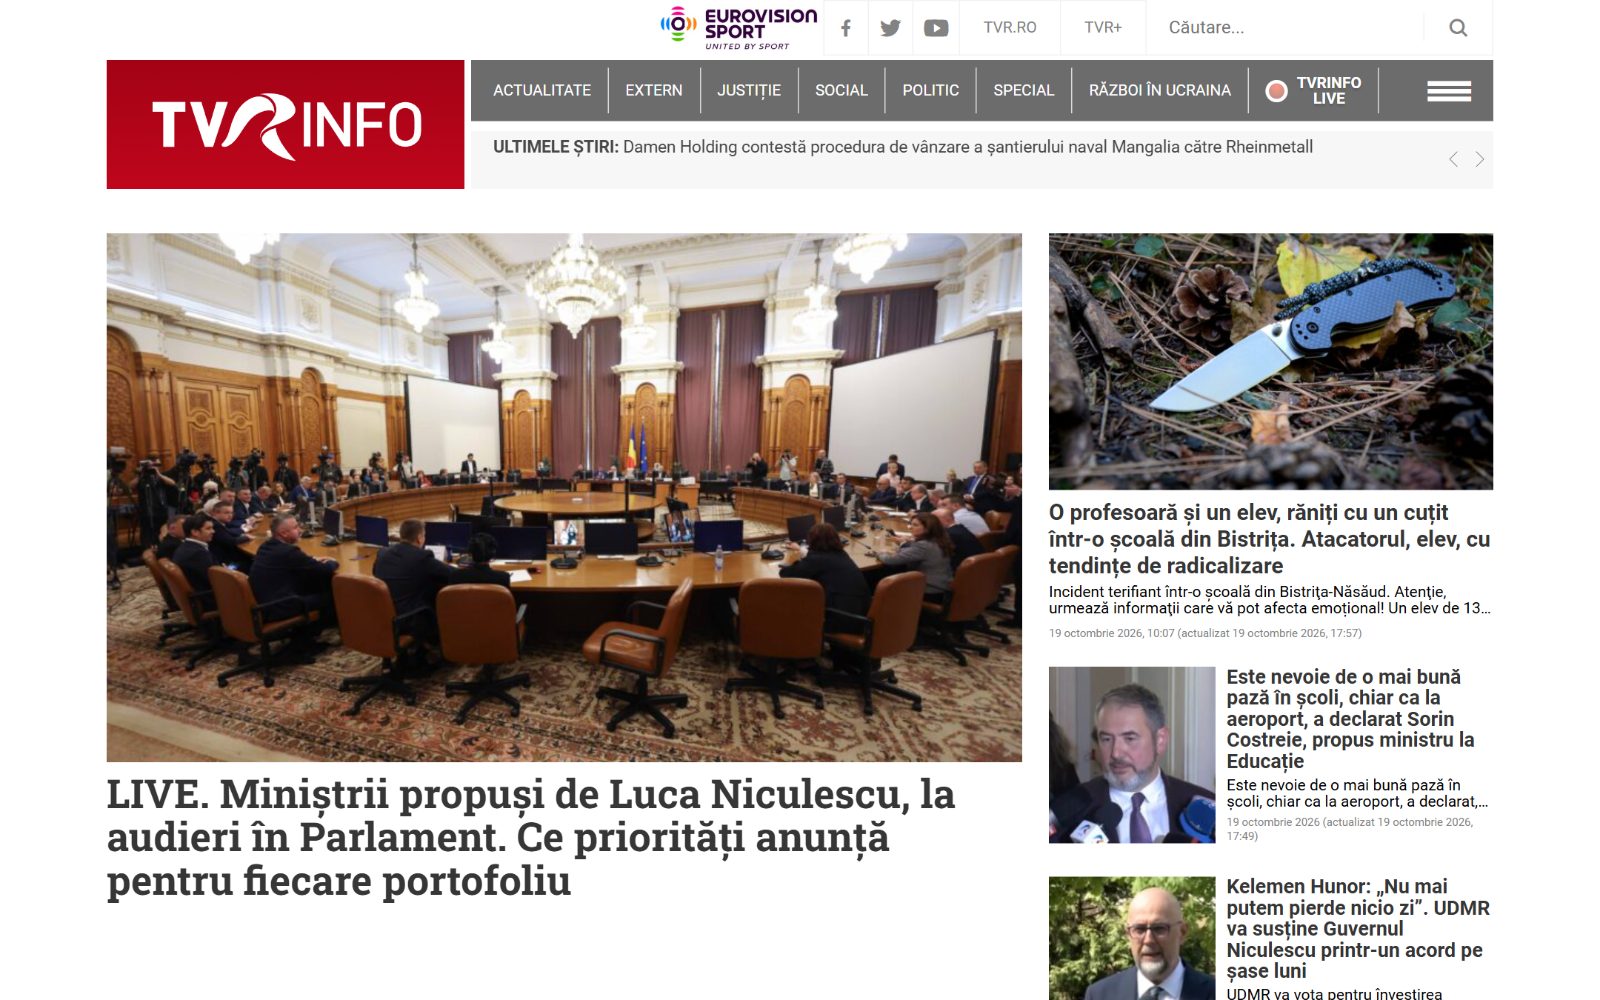The width and height of the screenshot is (1600, 1000).
Task: Open the Actualitate menu section
Action: coord(542,90)
